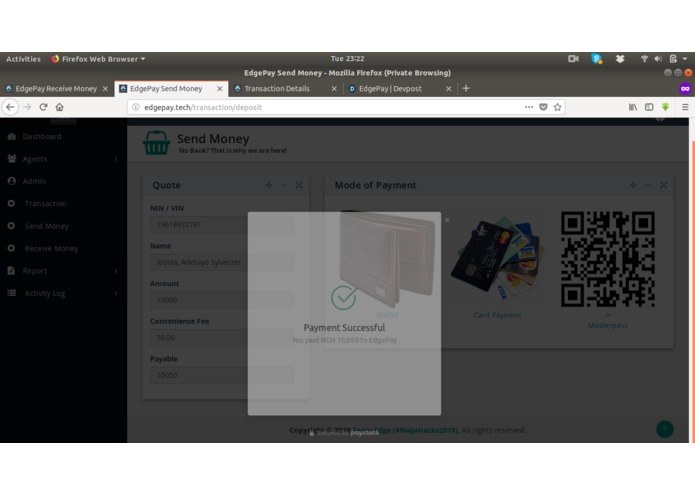Click the Name input field
Screen dimensions: 695x494
pos(222,262)
